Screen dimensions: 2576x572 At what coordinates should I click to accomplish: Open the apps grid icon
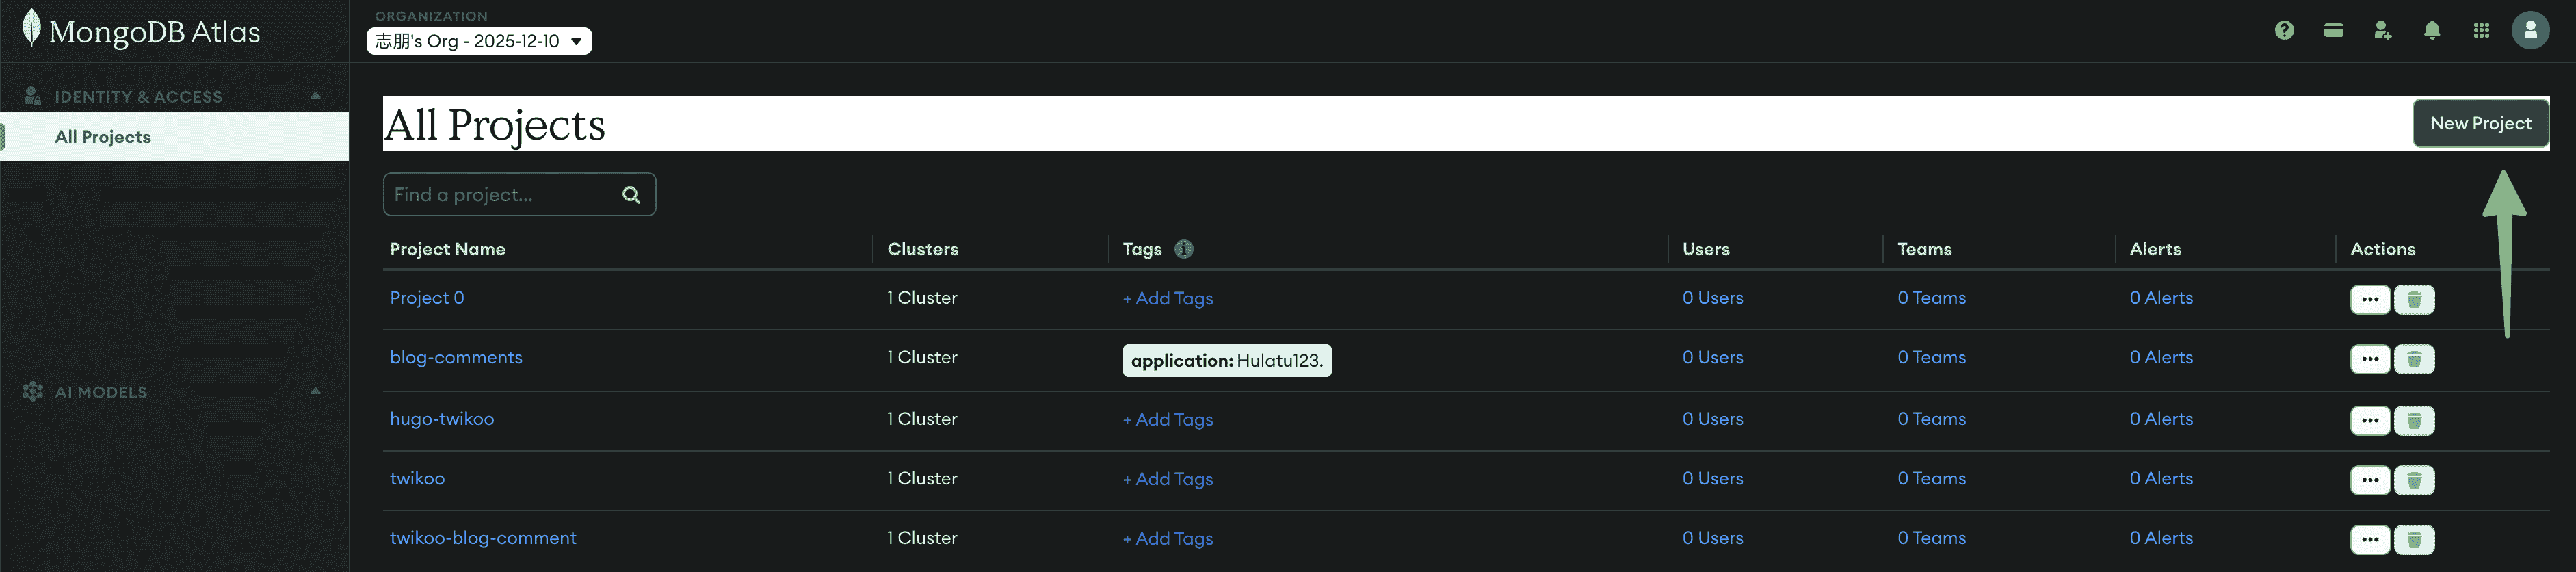[x=2481, y=31]
